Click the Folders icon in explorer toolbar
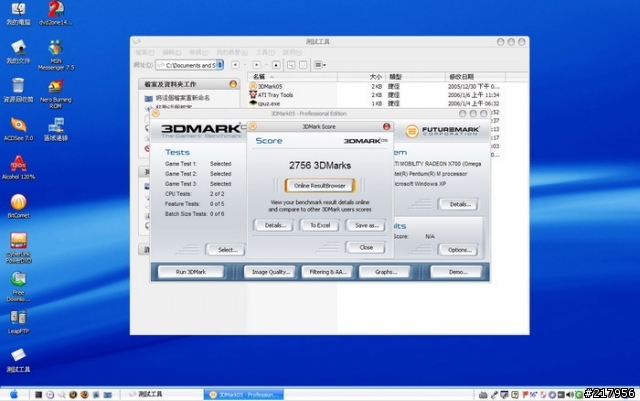Screen dimensions: 640x401 [x=303, y=65]
